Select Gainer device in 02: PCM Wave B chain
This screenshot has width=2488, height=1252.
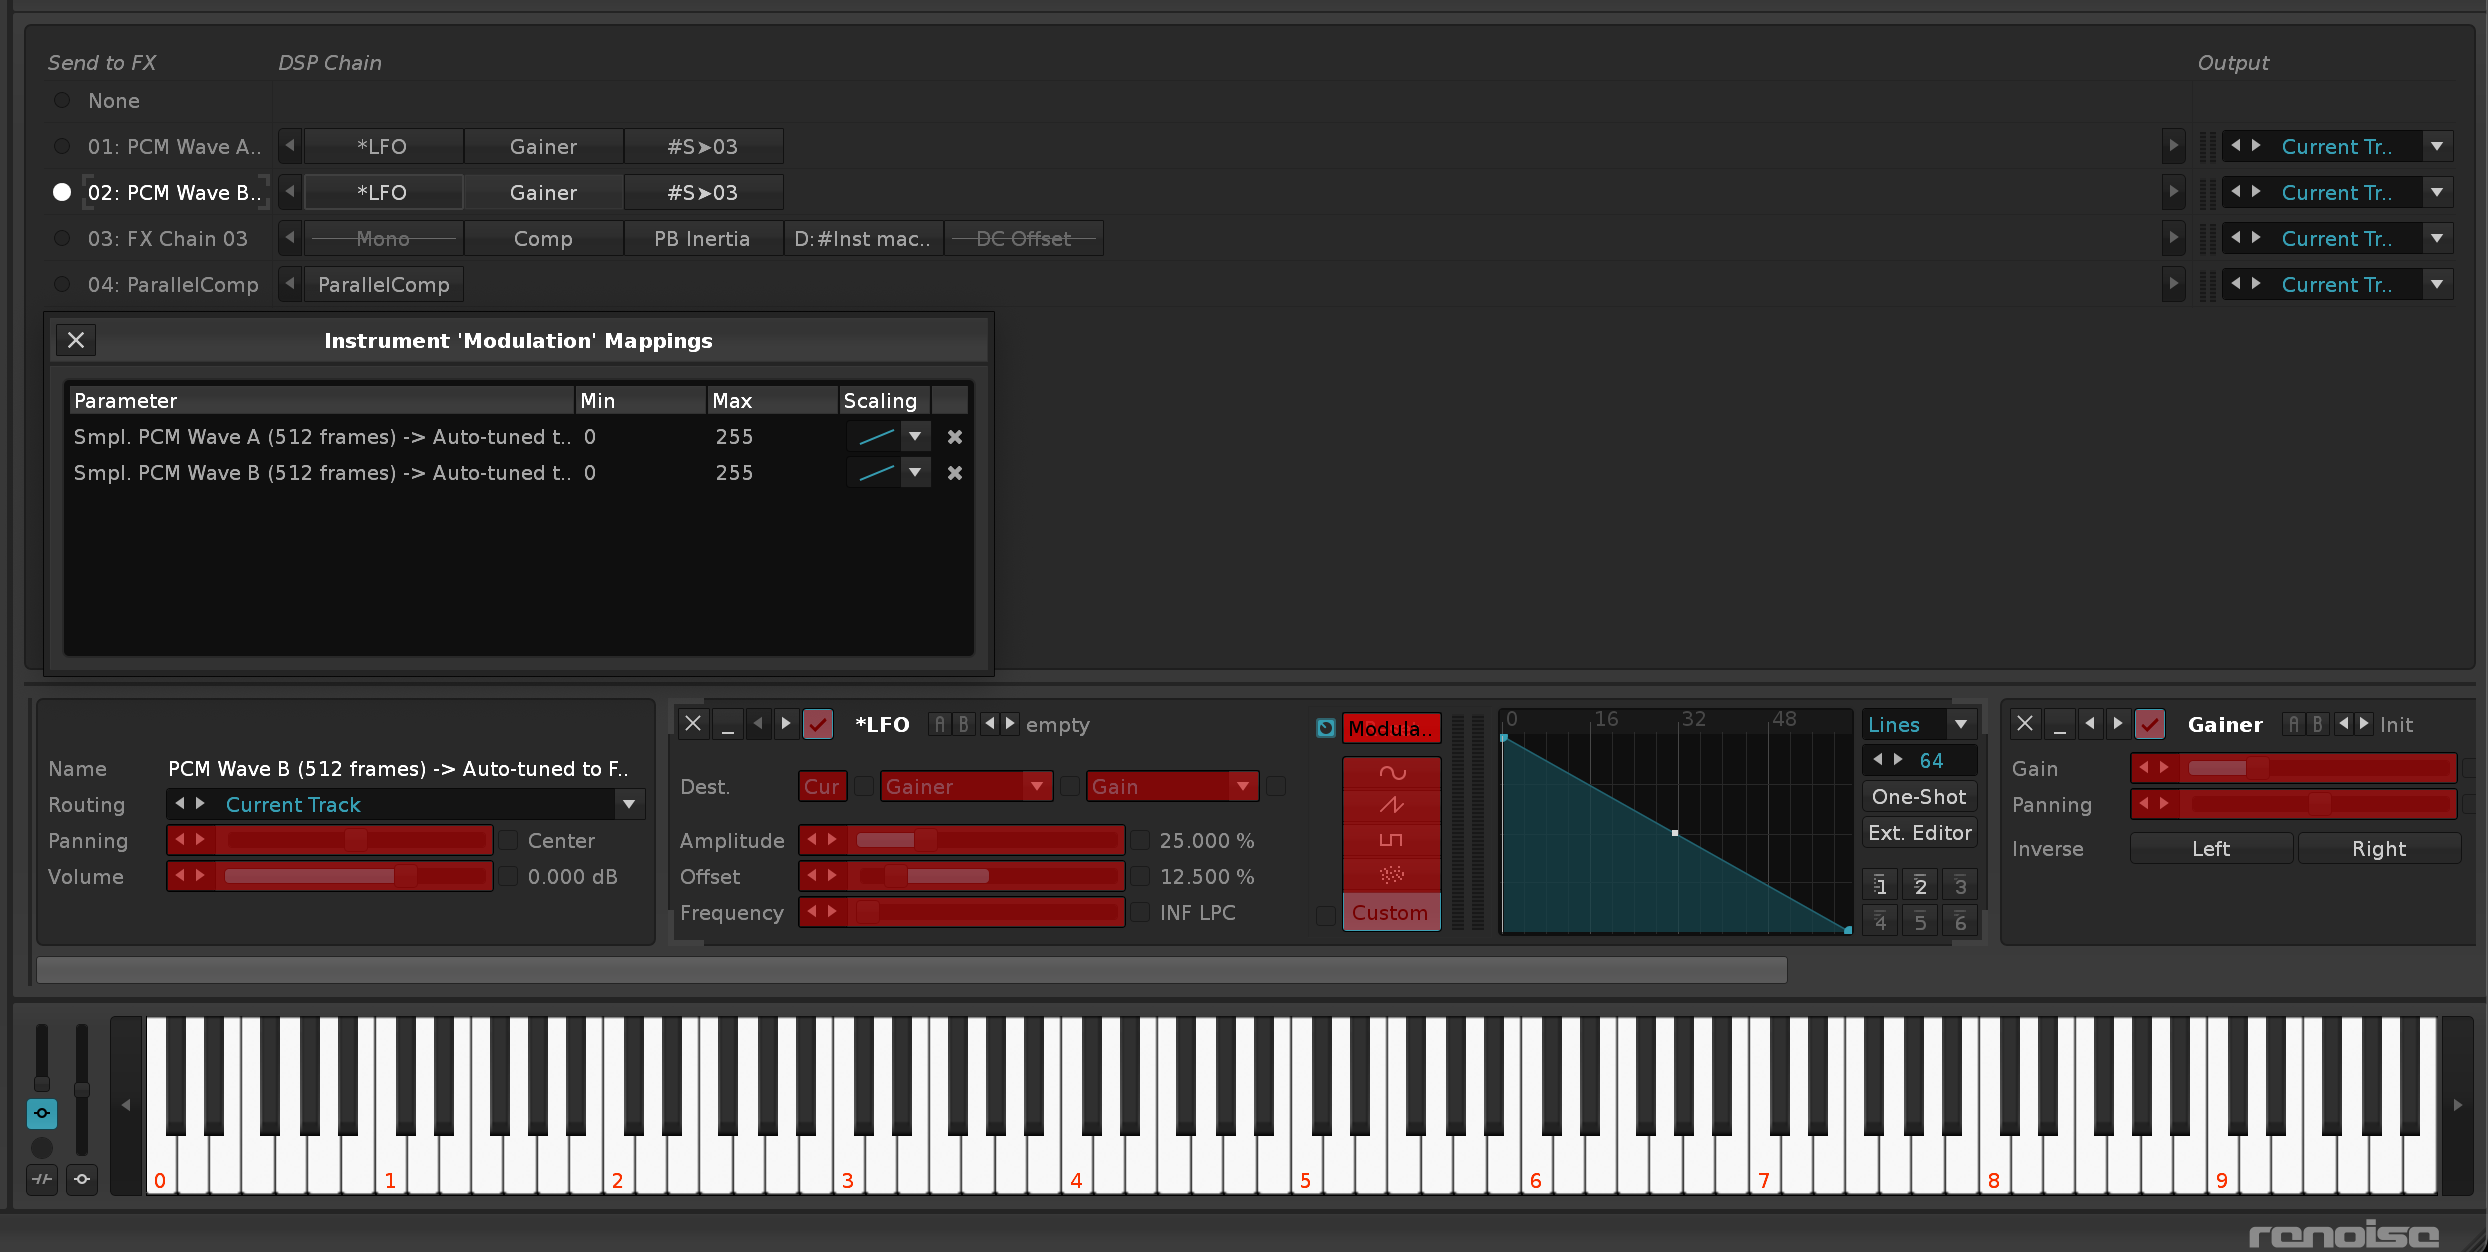[543, 192]
